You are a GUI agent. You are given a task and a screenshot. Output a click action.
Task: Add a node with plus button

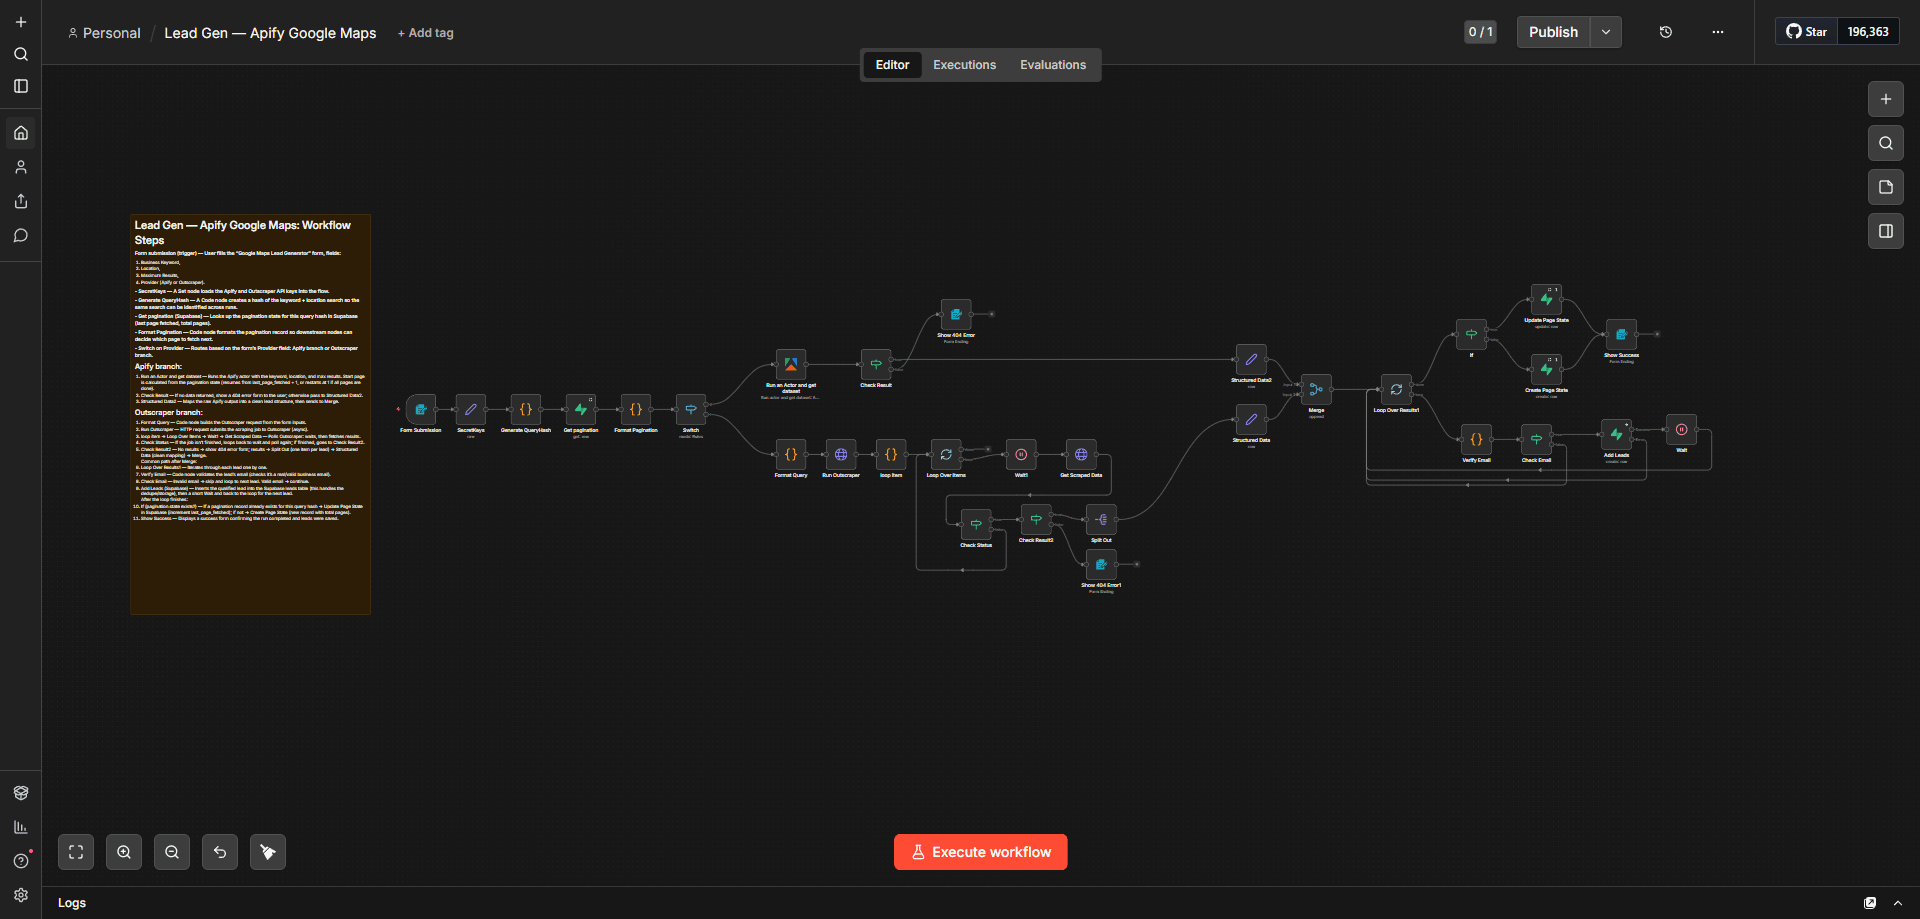click(x=1886, y=99)
